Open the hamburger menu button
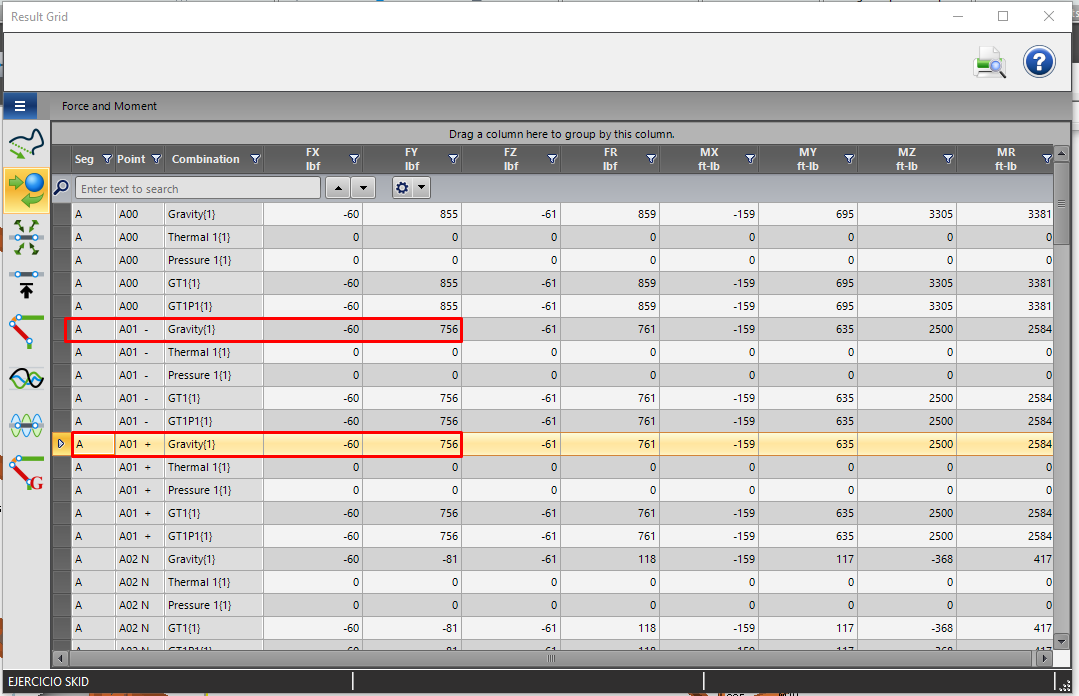 pyautogui.click(x=20, y=106)
